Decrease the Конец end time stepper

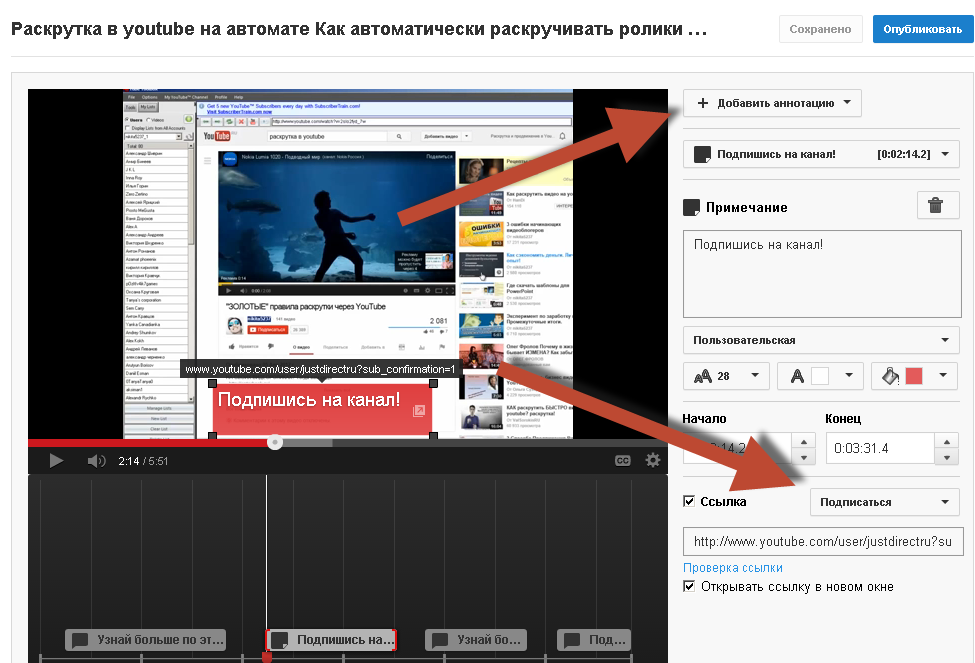946,457
